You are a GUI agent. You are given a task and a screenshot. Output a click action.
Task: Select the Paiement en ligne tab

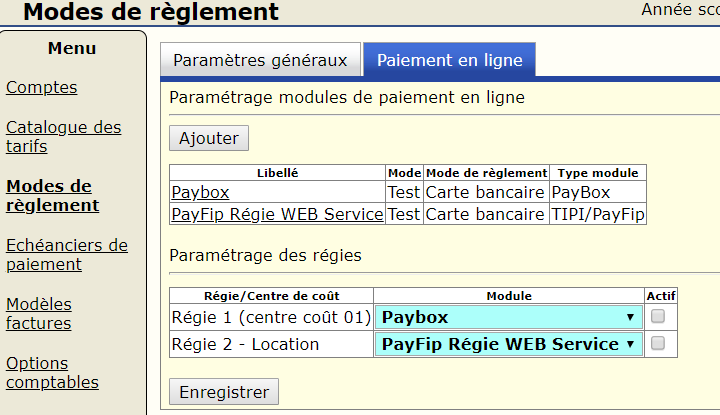click(449, 60)
